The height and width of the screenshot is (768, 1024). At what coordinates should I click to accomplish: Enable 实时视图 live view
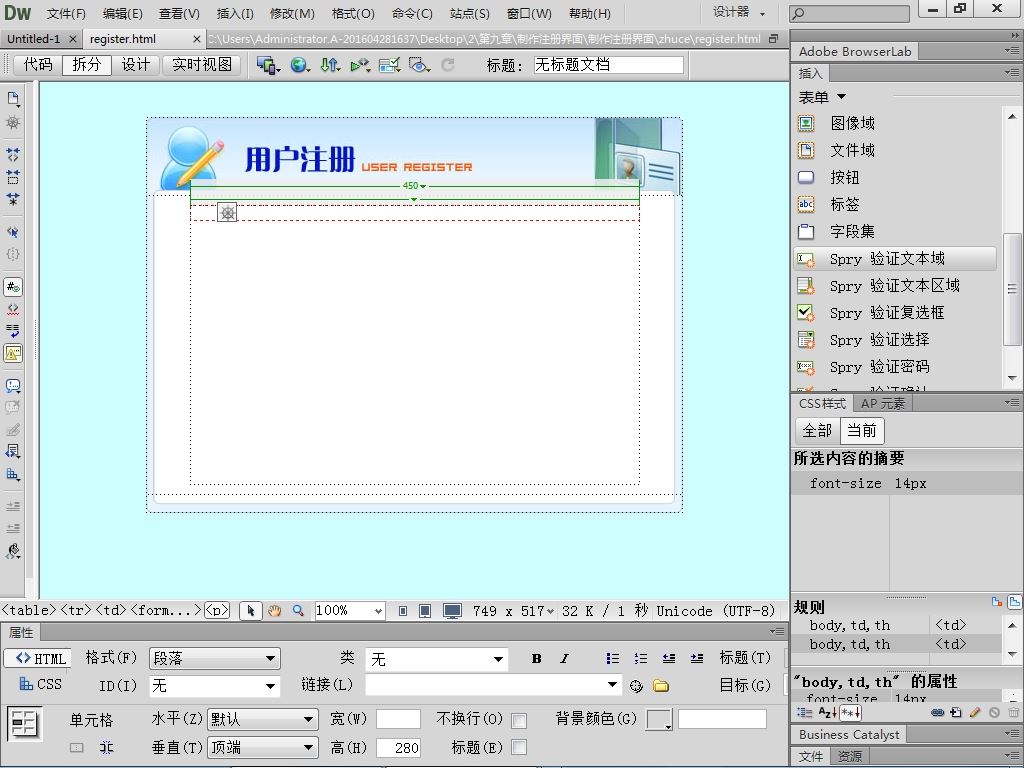pyautogui.click(x=202, y=65)
